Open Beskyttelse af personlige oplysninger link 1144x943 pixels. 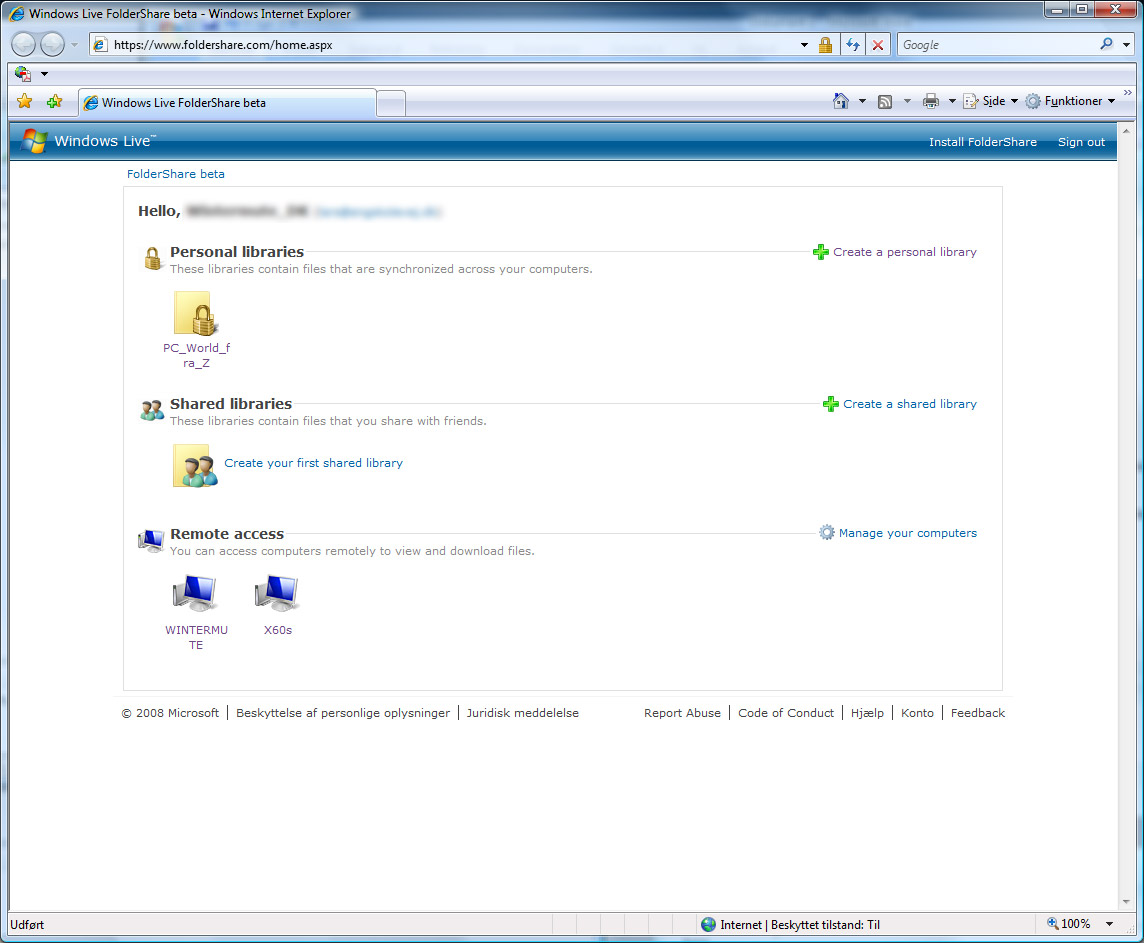[x=343, y=713]
